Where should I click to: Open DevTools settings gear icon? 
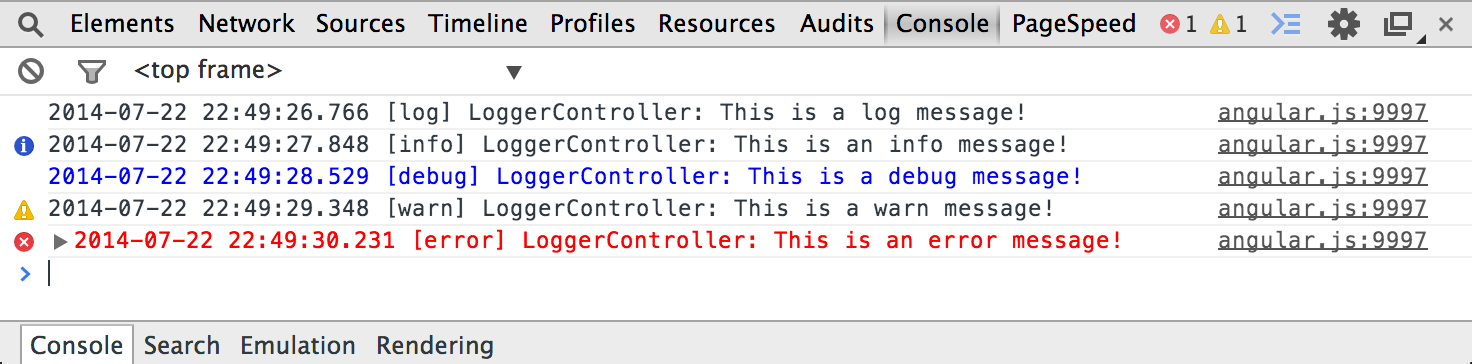[x=1344, y=24]
